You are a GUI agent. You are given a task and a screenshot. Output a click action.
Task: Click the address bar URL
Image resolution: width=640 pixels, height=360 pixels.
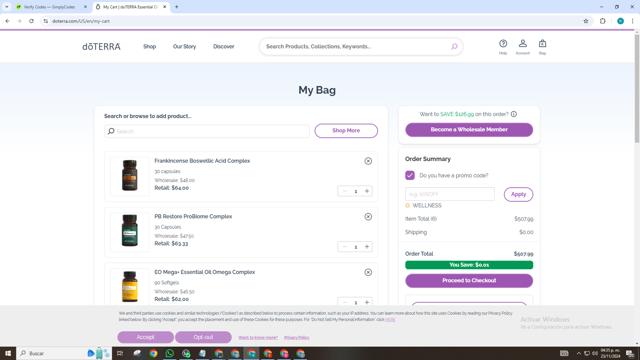[81, 21]
